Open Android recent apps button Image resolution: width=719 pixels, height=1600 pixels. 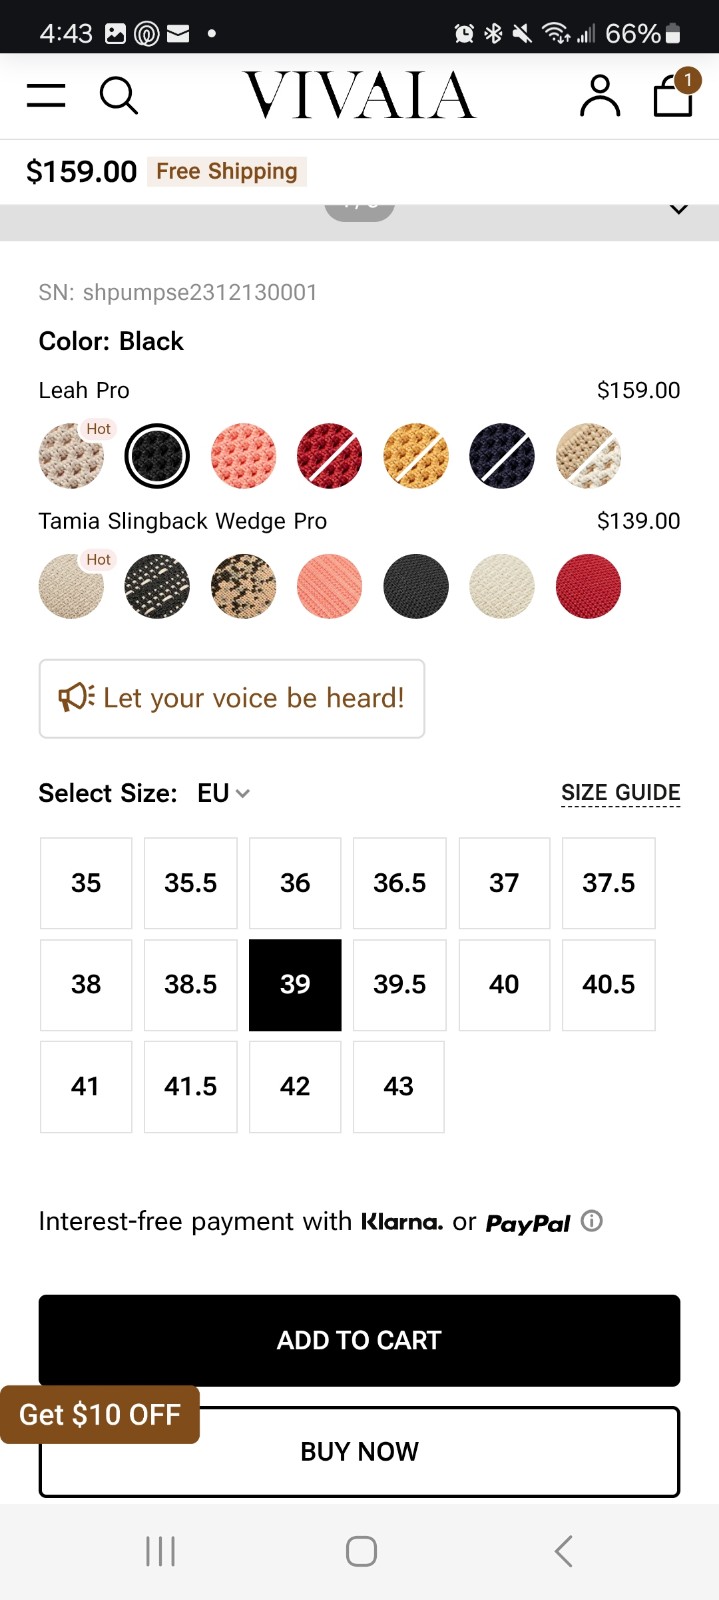(x=160, y=1551)
